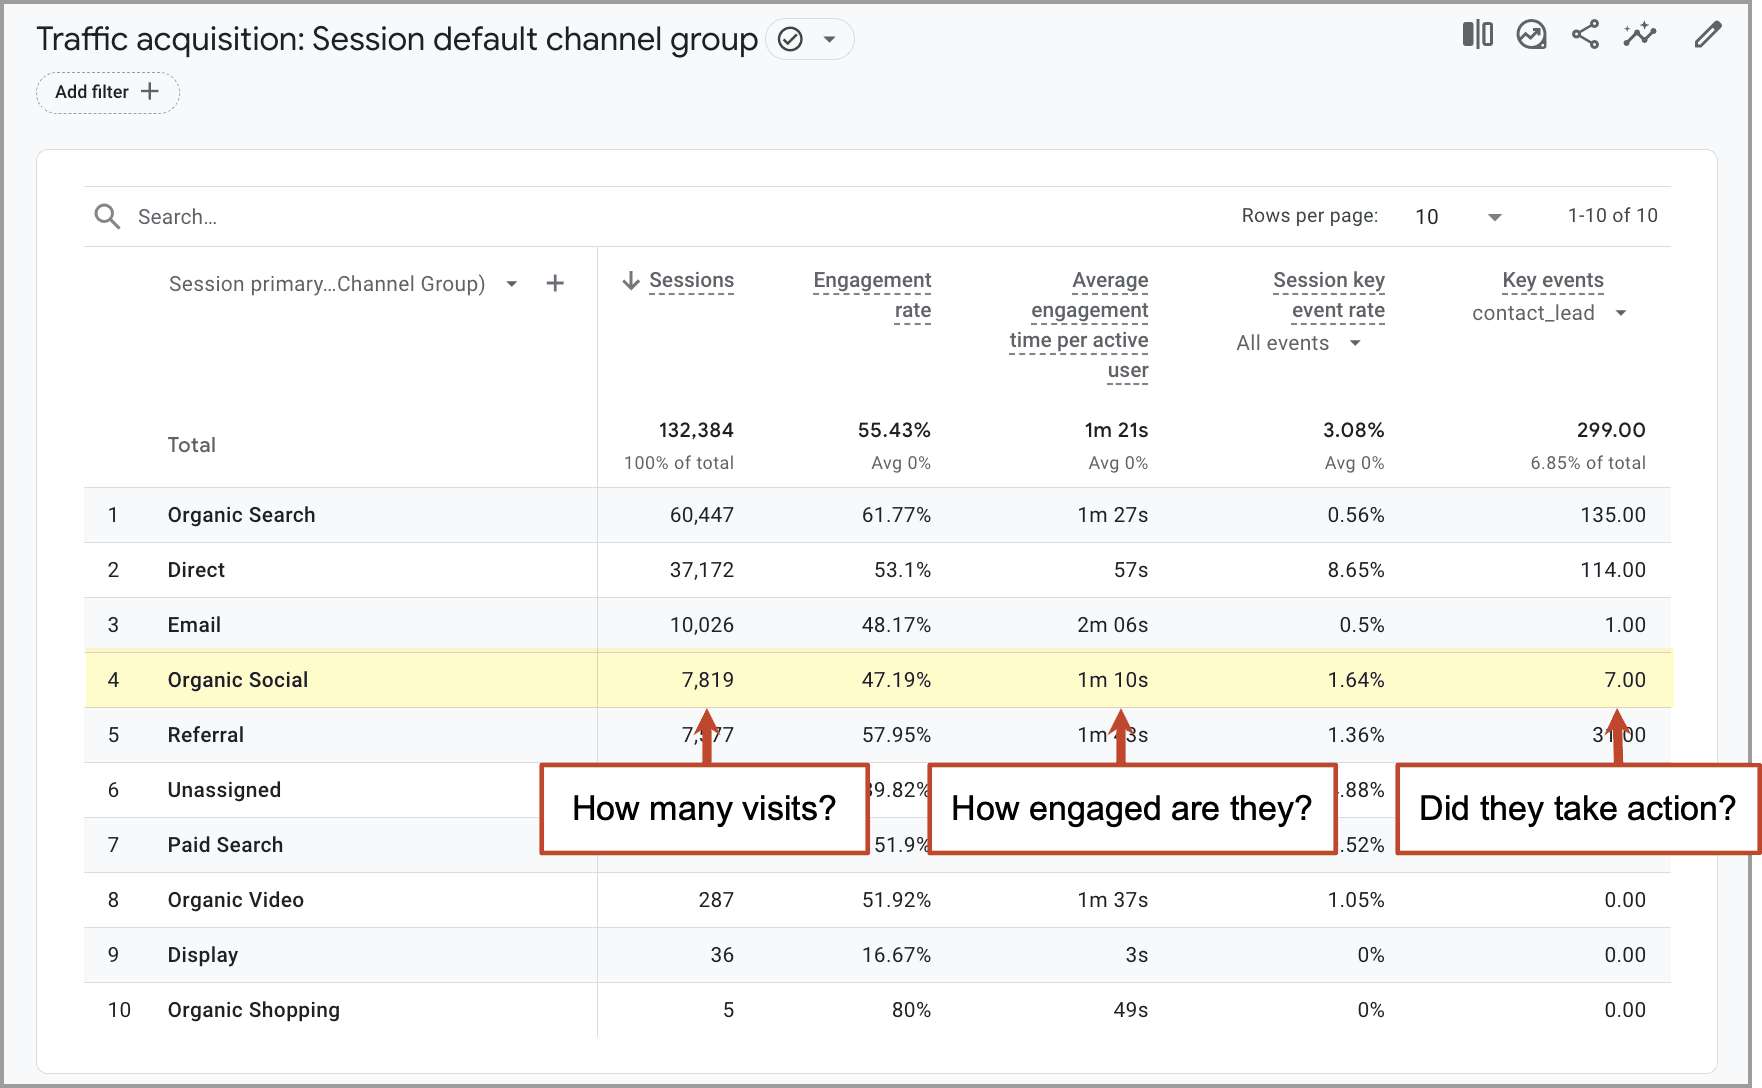The height and width of the screenshot is (1088, 1762).
Task: Select the Organic Video row label
Action: (235, 900)
